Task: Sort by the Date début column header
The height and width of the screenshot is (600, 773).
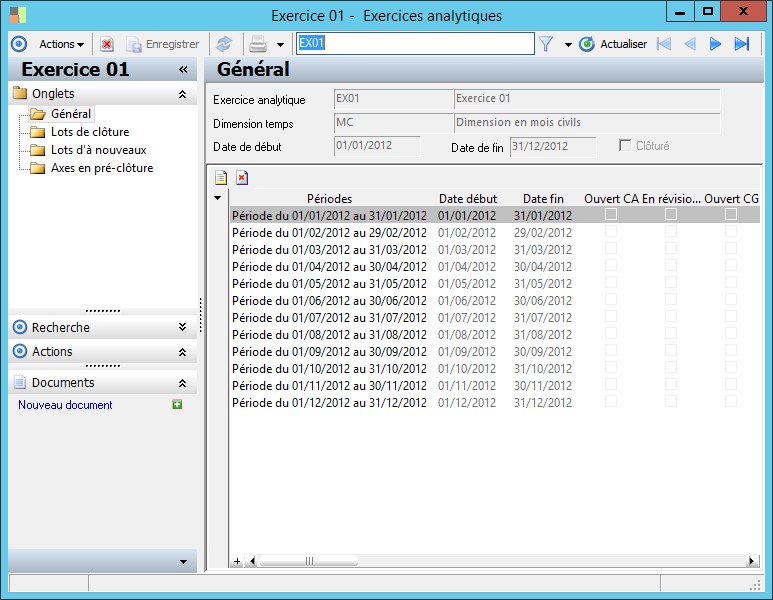Action: pyautogui.click(x=468, y=199)
